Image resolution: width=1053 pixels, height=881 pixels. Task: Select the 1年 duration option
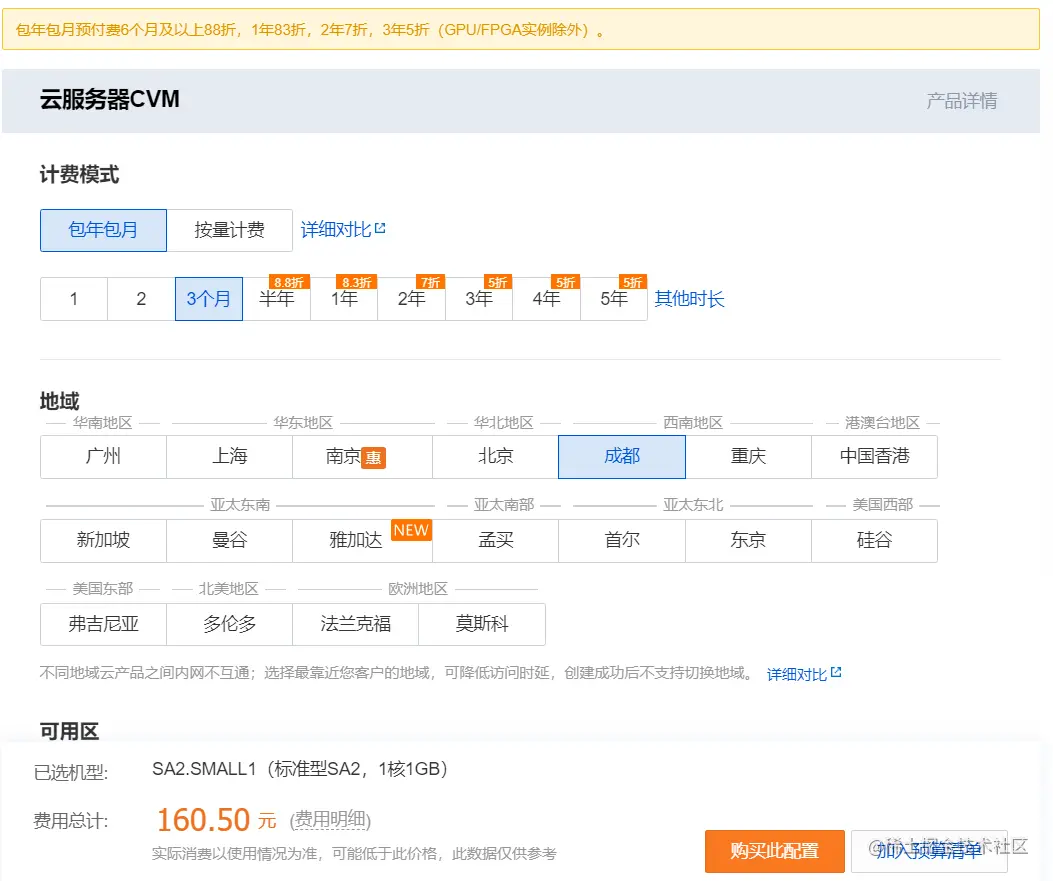tap(343, 298)
